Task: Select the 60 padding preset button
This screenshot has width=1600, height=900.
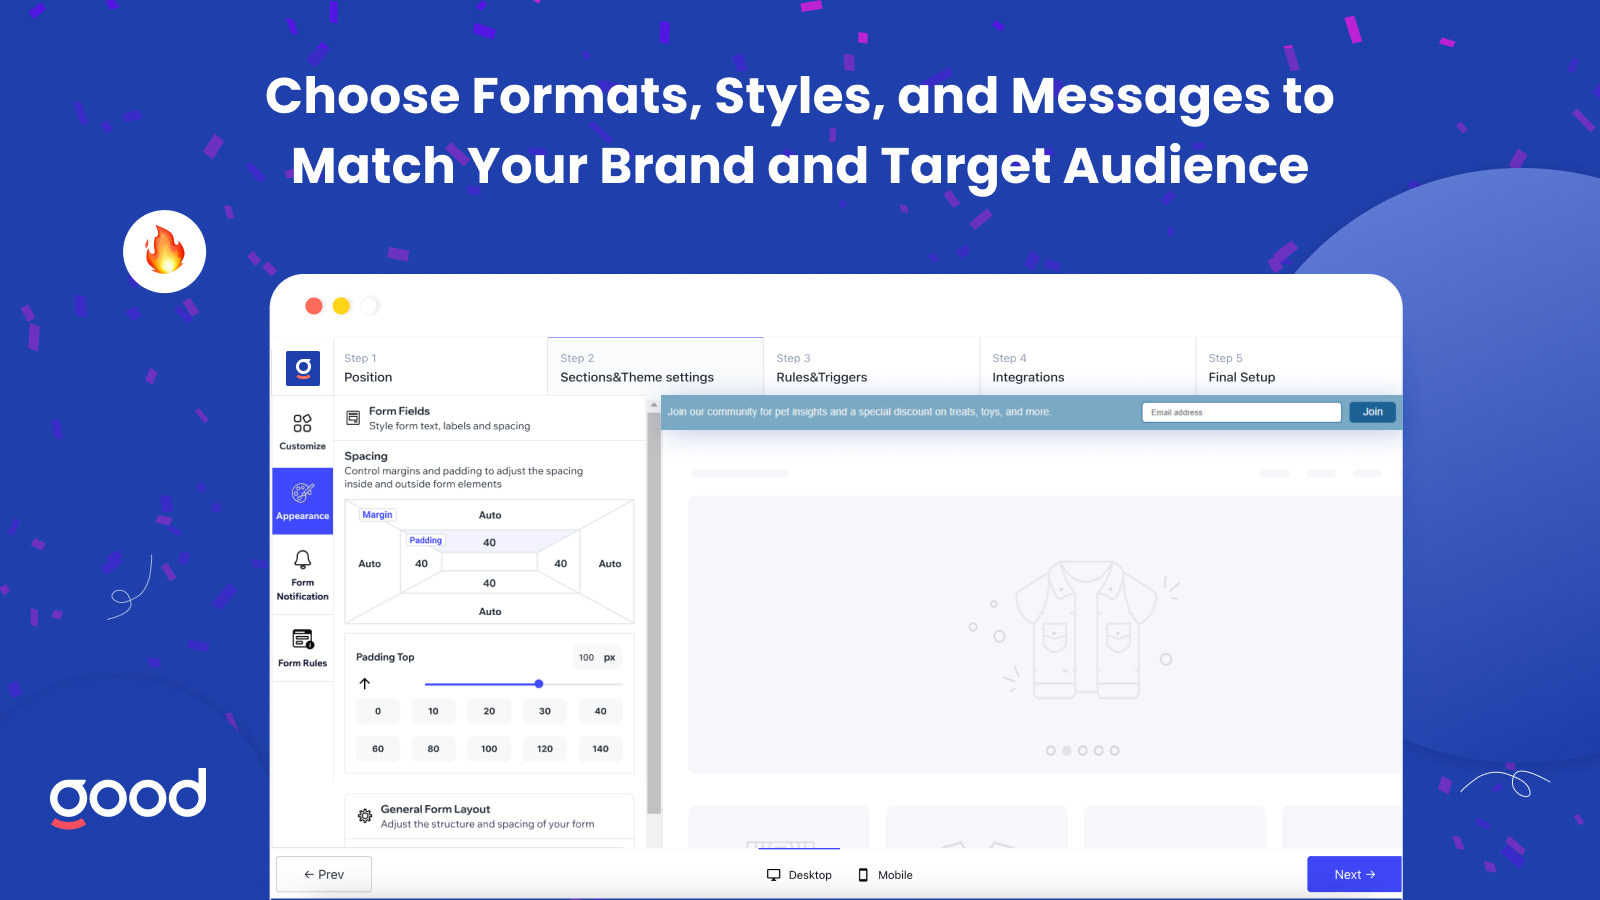Action: pos(378,748)
